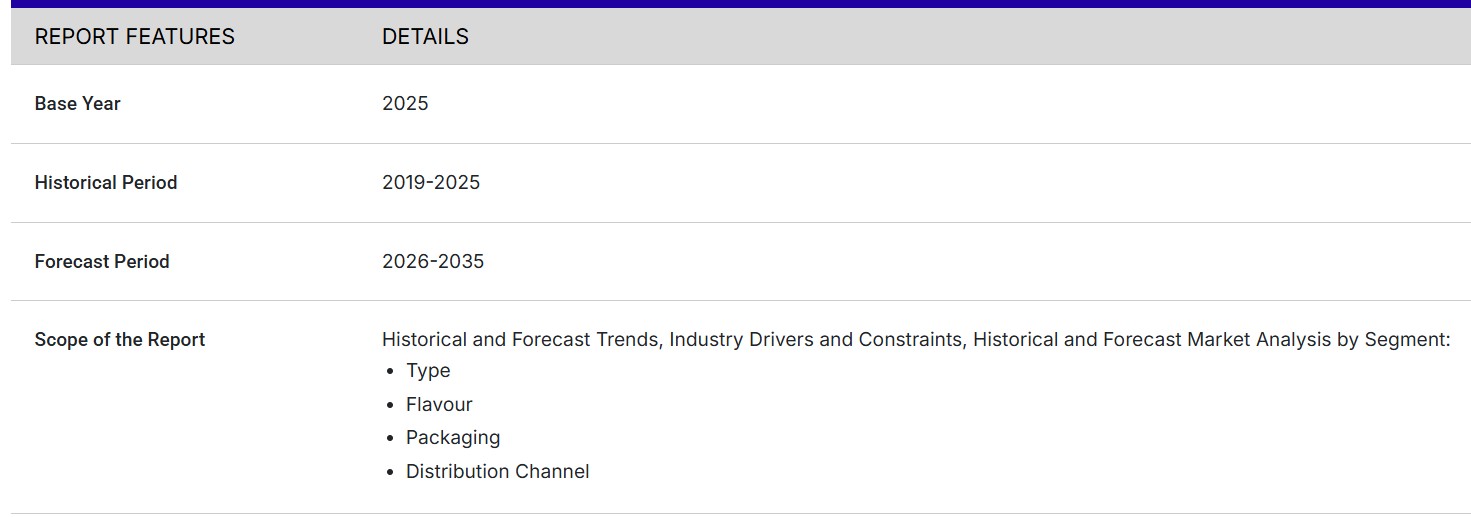
Task: Select the Distribution Channel list item
Action: [x=497, y=472]
